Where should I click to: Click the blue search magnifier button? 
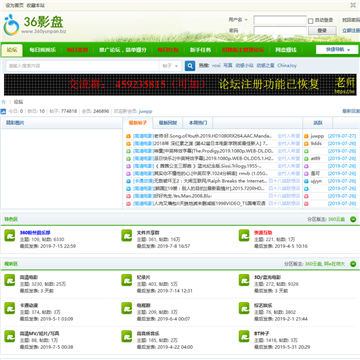[x=190, y=66]
